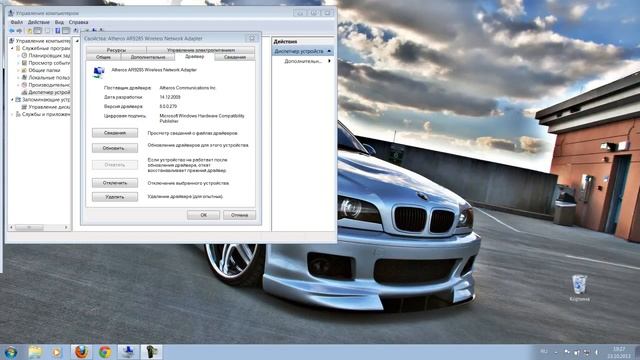Image resolution: width=640 pixels, height=360 pixels.
Task: Switch to the Управление электропитанием tab
Action: [200, 50]
